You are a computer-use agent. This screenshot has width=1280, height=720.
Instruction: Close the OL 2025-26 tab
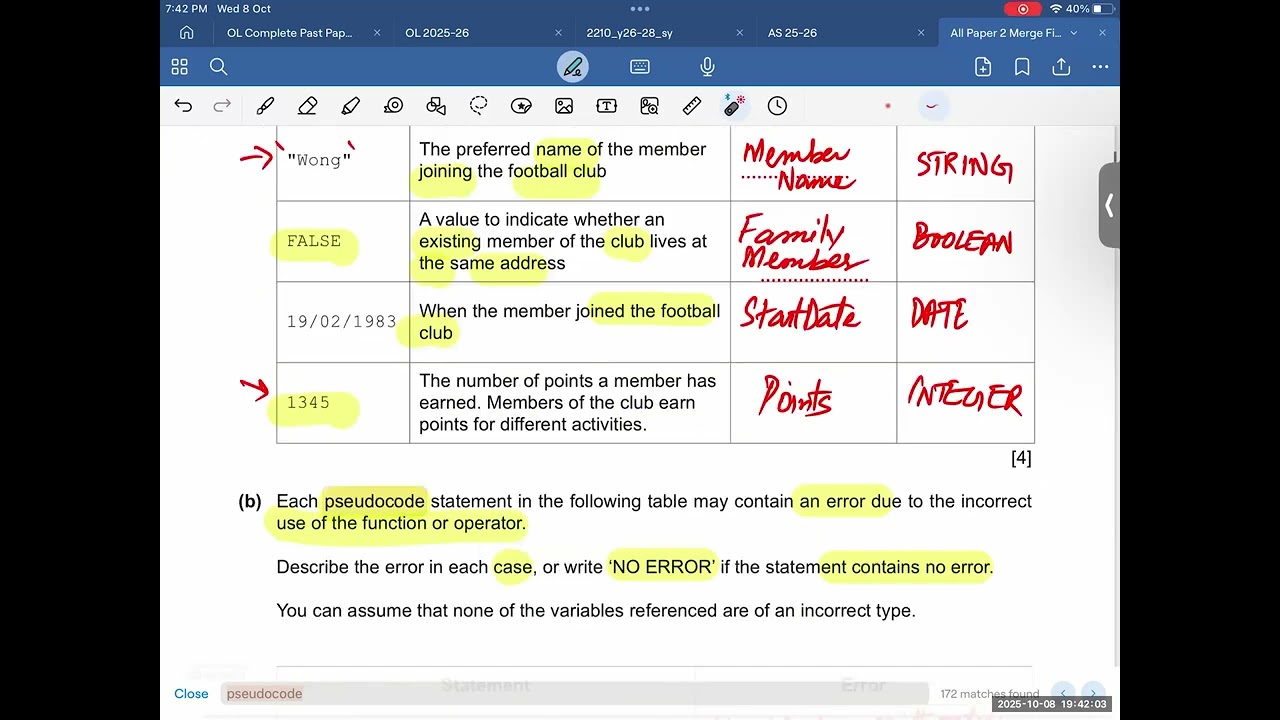coord(558,33)
